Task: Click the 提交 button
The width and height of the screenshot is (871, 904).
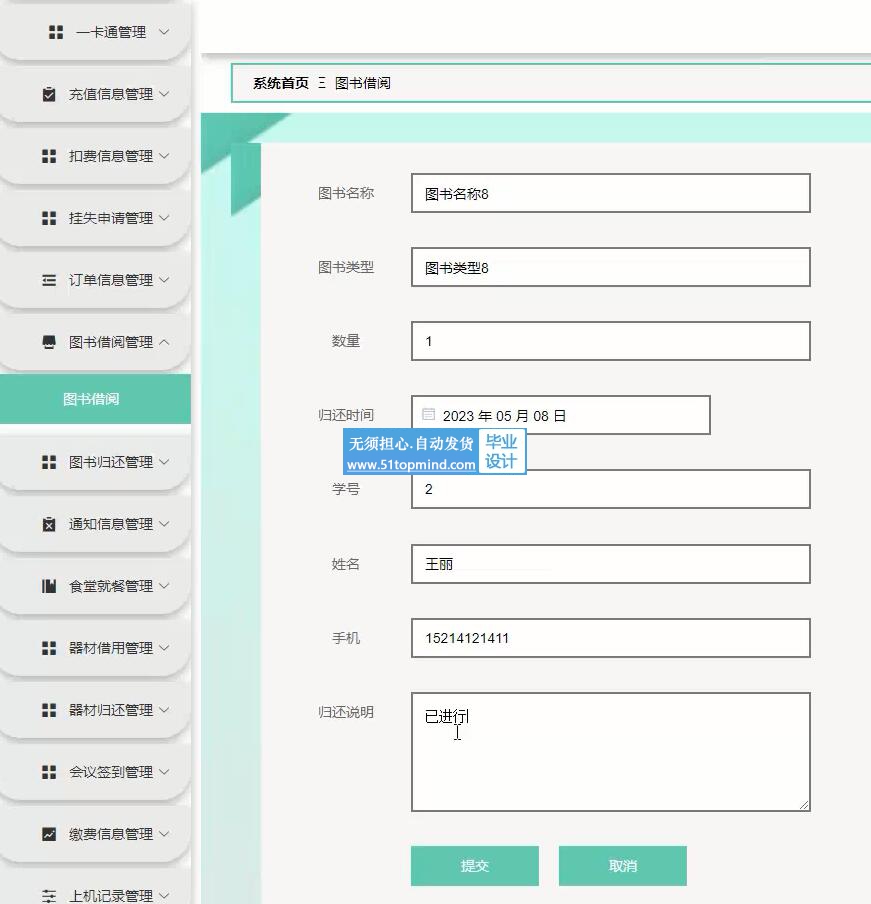Action: tap(474, 866)
